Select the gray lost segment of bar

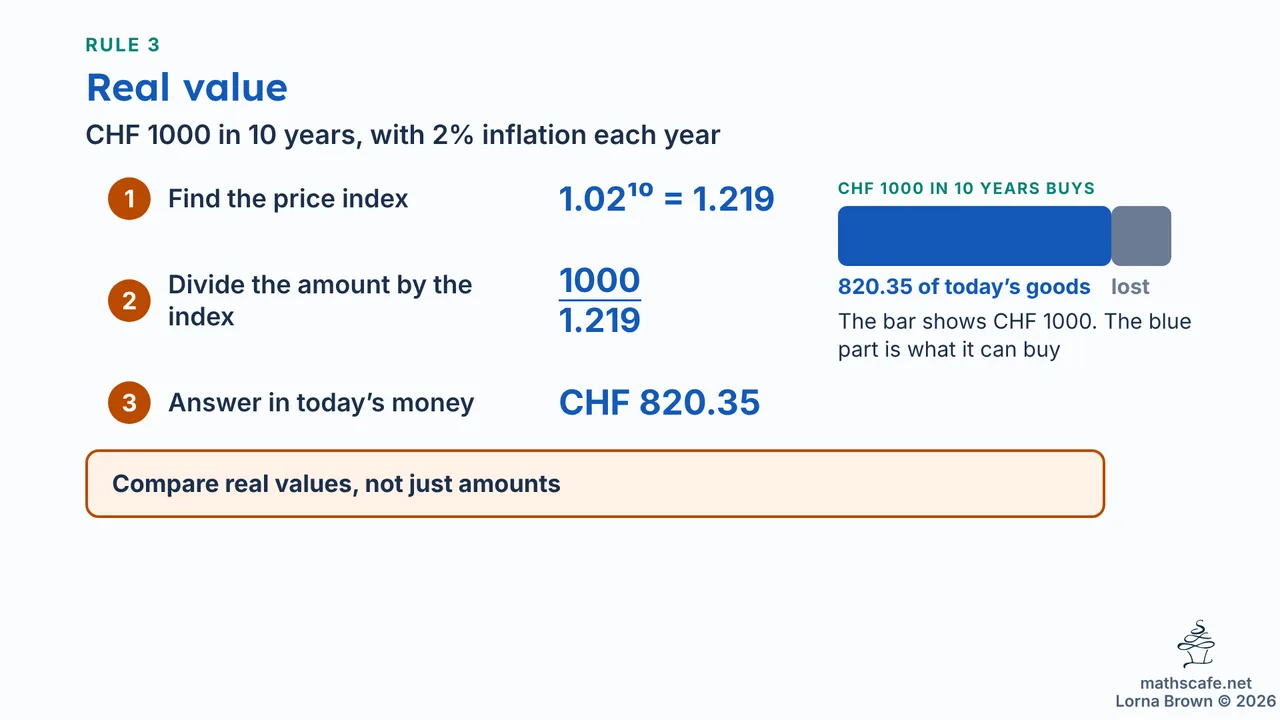pyautogui.click(x=1141, y=236)
